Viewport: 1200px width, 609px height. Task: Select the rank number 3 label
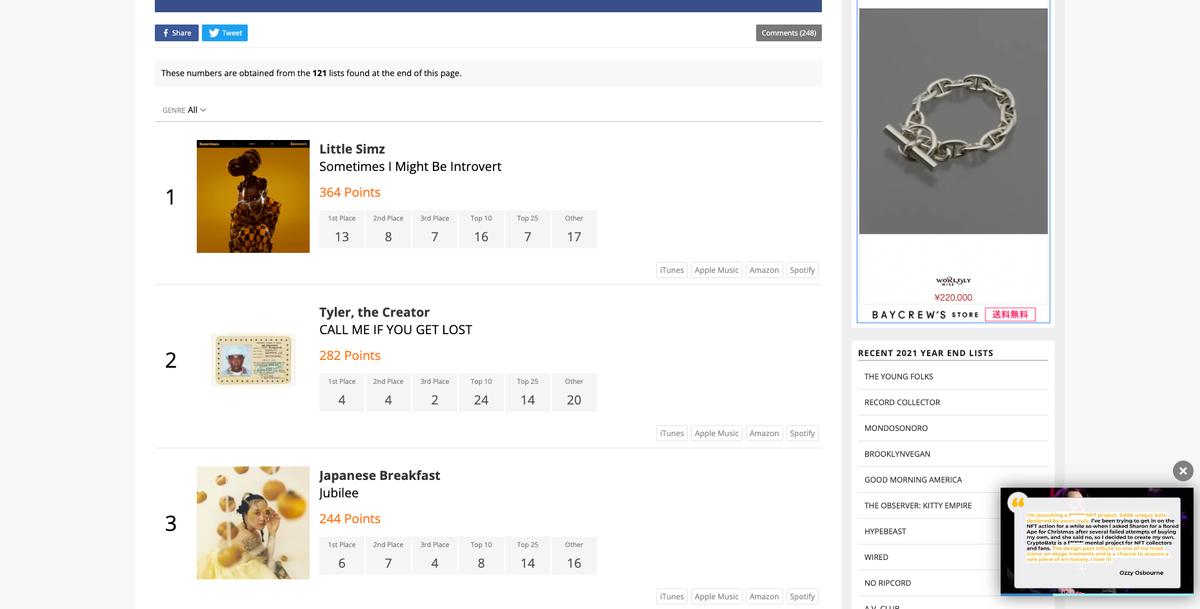pyautogui.click(x=170, y=523)
